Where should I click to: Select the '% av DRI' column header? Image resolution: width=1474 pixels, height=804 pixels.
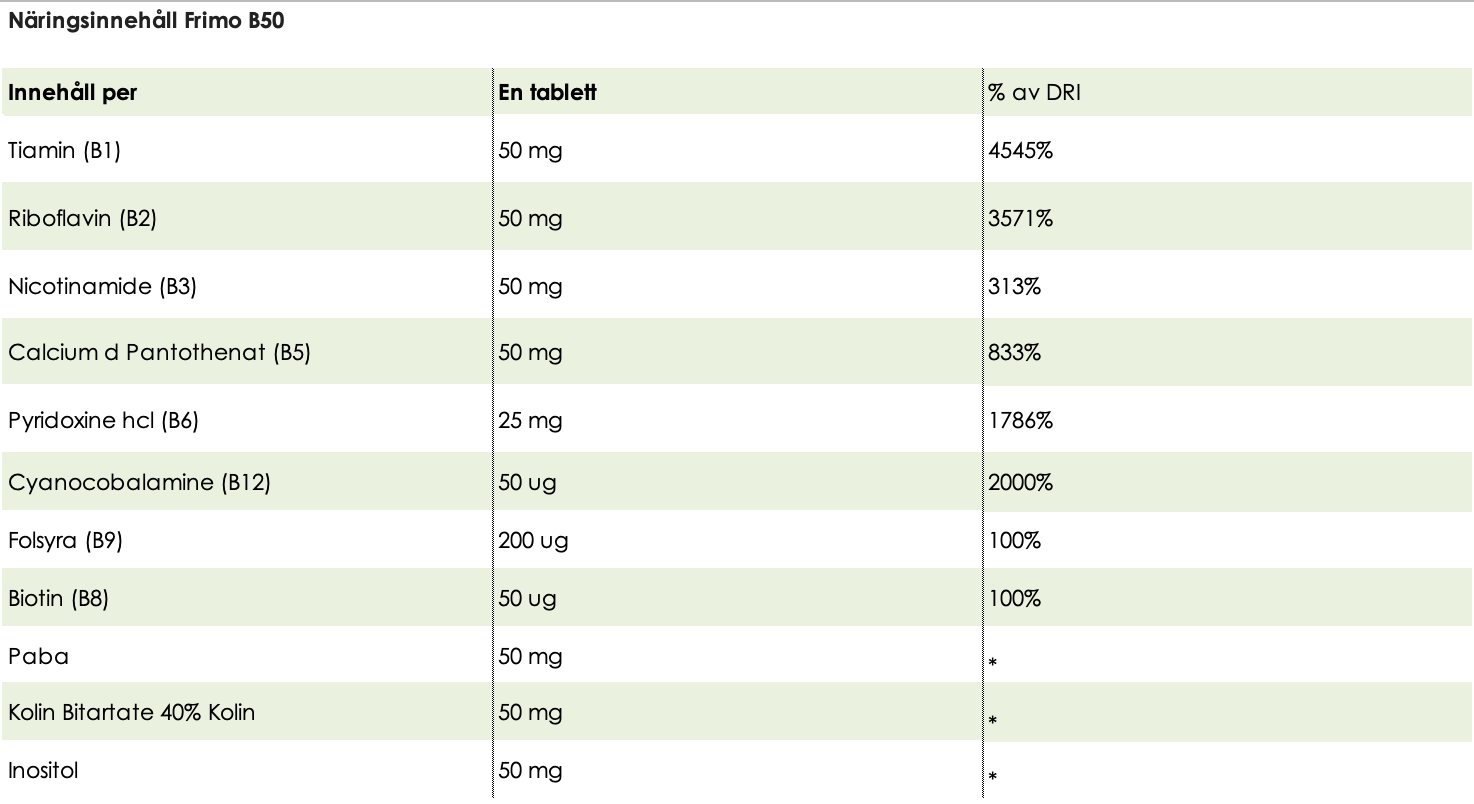pyautogui.click(x=1034, y=93)
